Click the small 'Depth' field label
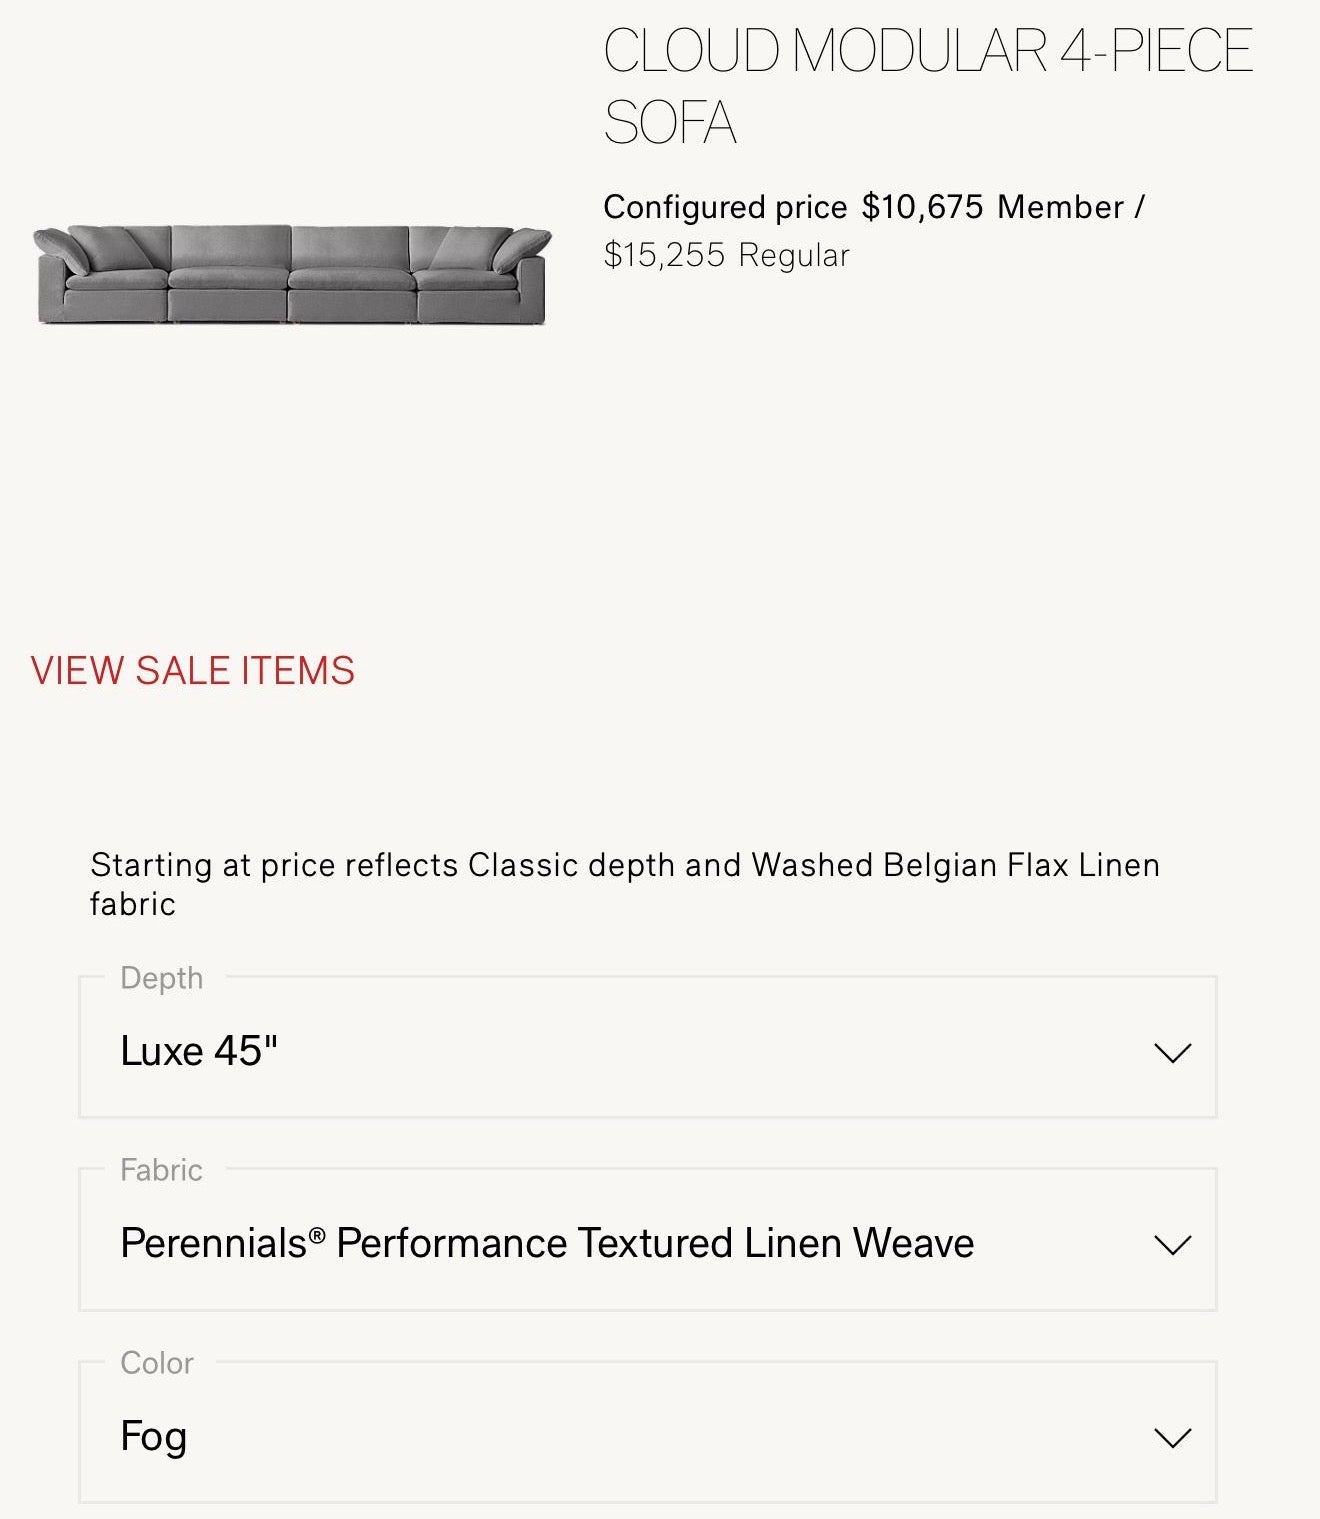 click(x=161, y=978)
